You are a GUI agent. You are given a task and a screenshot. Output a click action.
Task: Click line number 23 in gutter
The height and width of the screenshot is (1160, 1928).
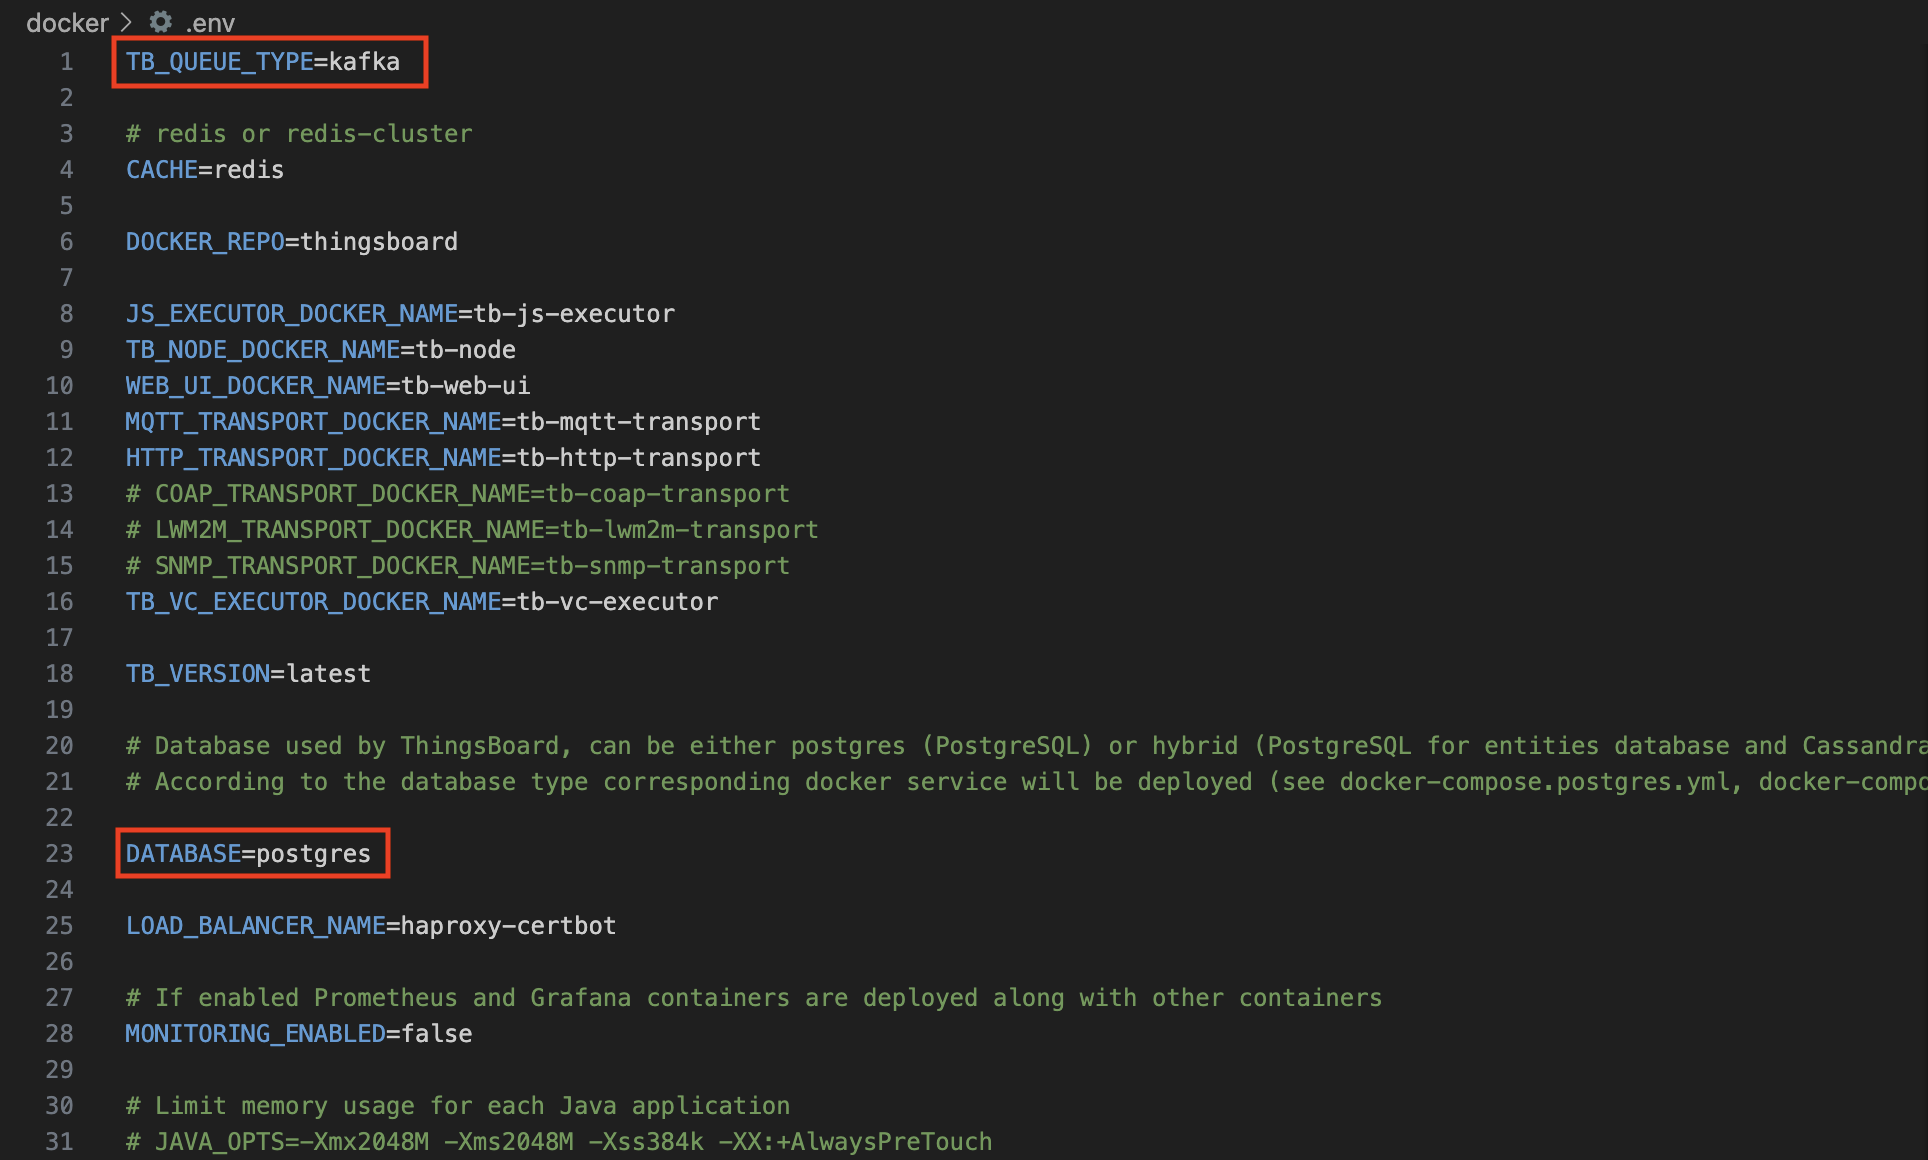tap(59, 854)
